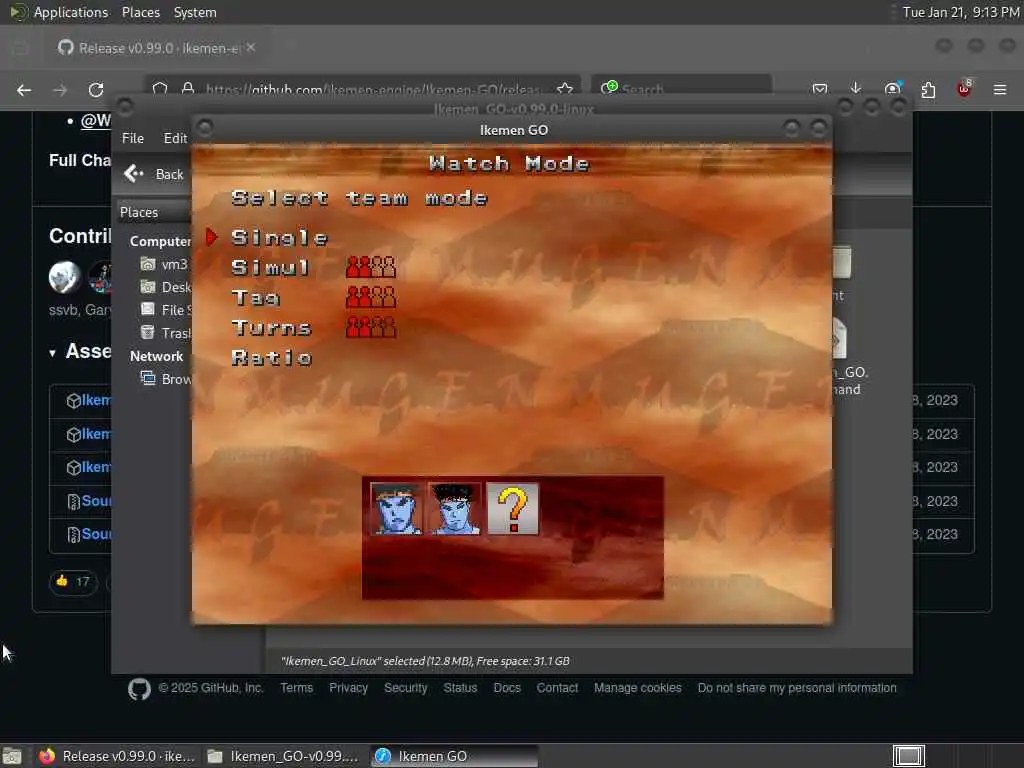Choose Simul team mode
Viewport: 1024px width, 768px height.
pyautogui.click(x=270, y=268)
